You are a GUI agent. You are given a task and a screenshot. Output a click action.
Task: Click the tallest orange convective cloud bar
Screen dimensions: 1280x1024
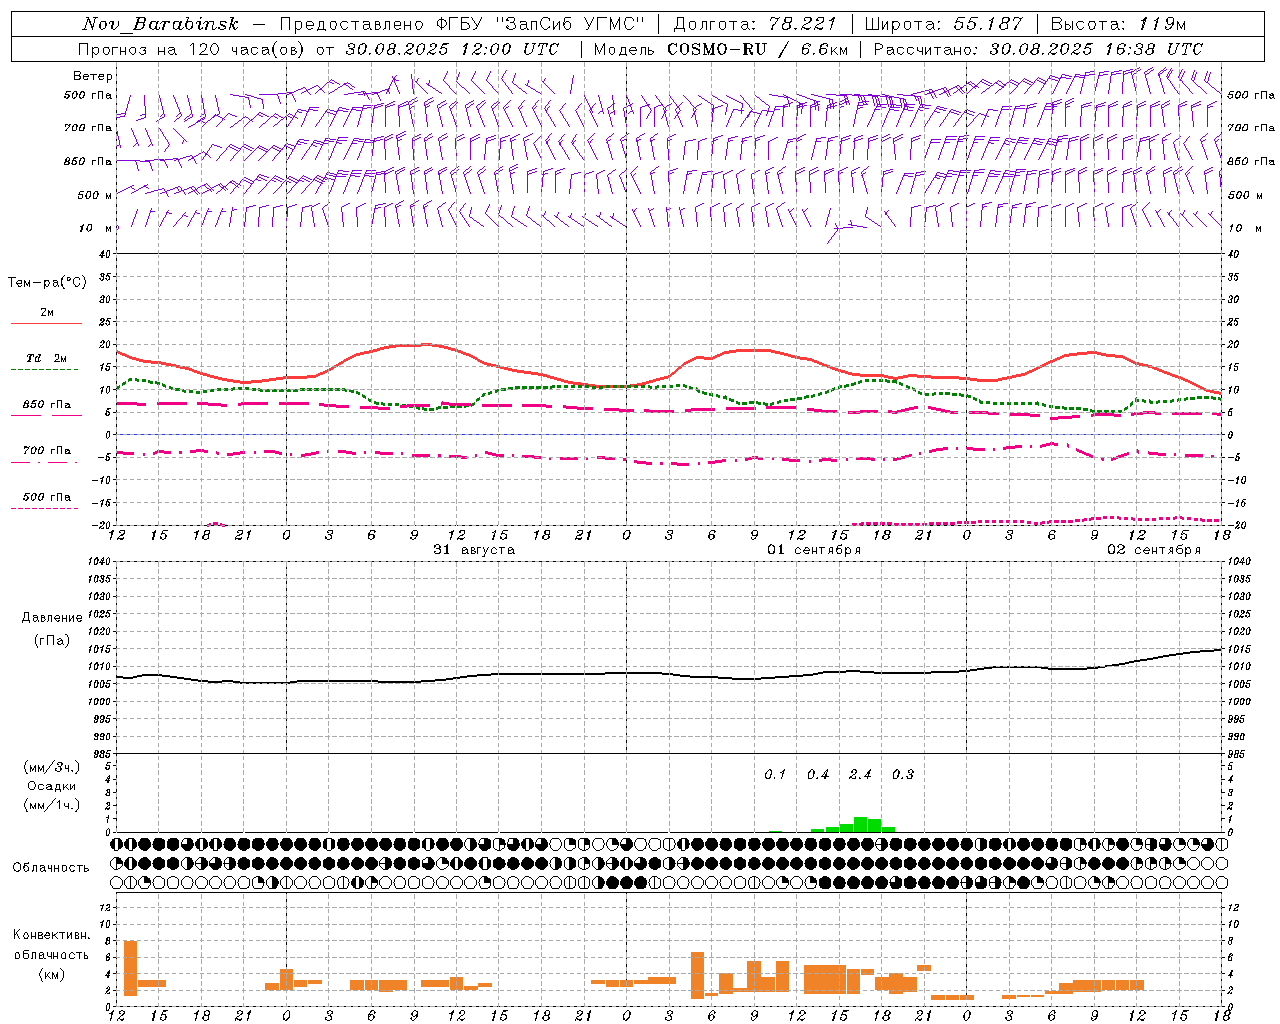pyautogui.click(x=130, y=968)
